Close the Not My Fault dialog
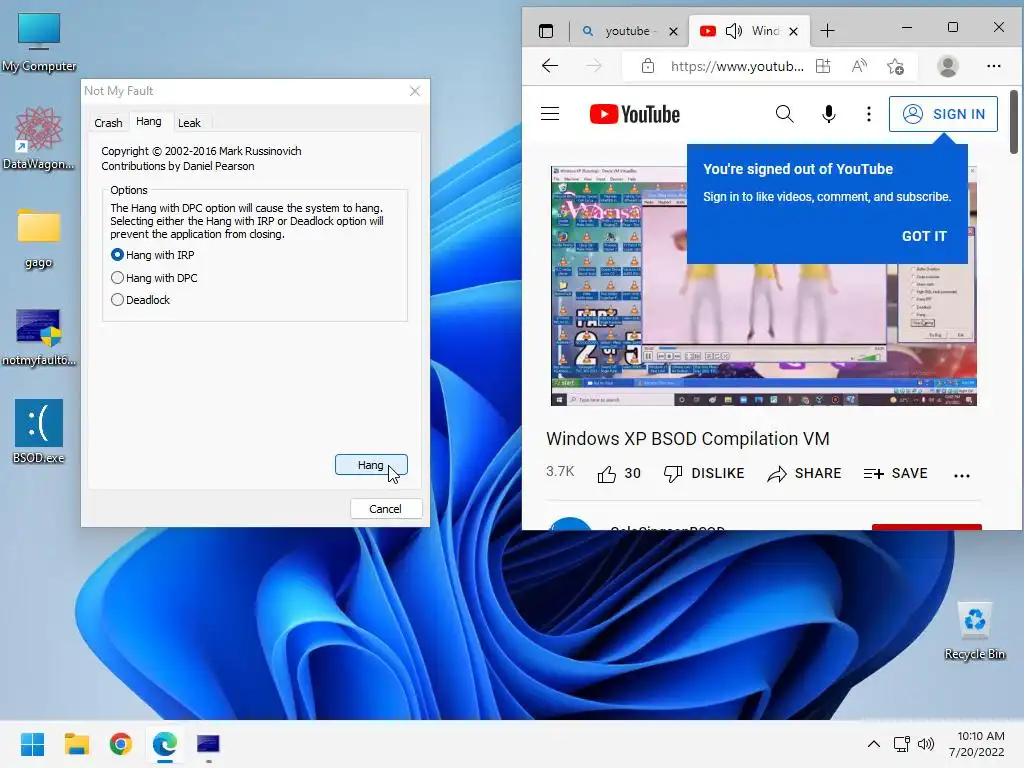Viewport: 1024px width, 768px height. tap(415, 91)
